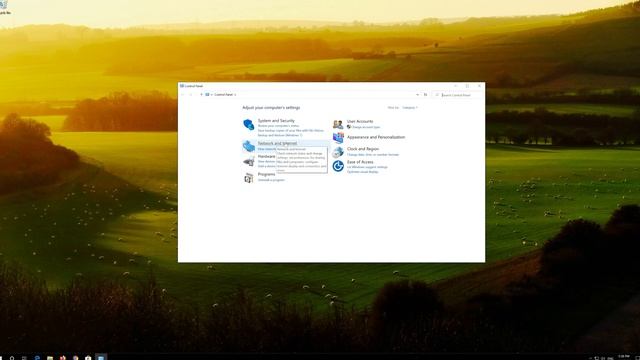The image size is (640, 360).
Task: Open the System and Security shield icon
Action: point(249,124)
